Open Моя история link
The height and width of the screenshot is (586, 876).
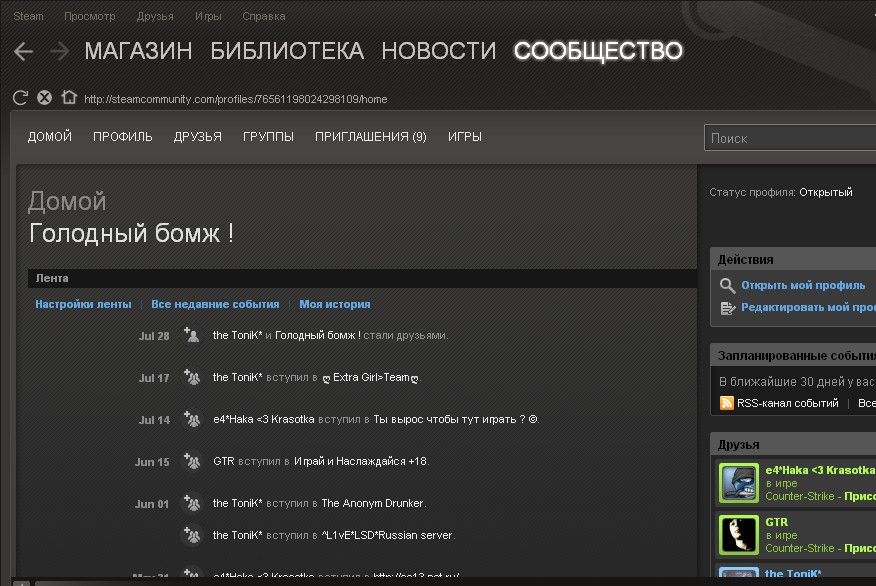[335, 304]
